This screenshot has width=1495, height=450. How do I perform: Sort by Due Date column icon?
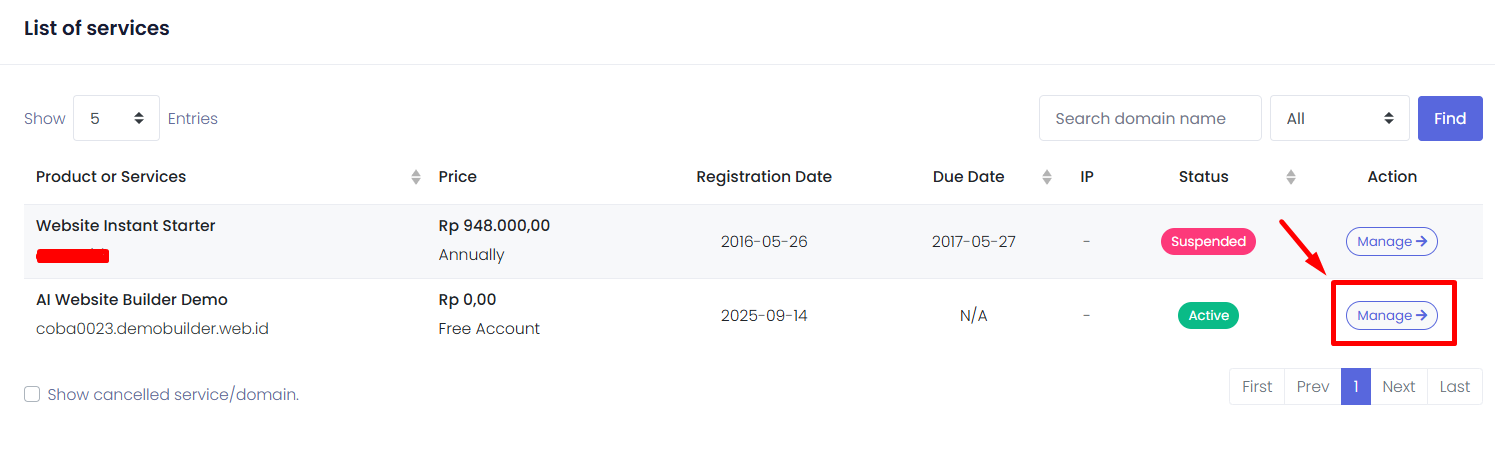(x=1047, y=177)
